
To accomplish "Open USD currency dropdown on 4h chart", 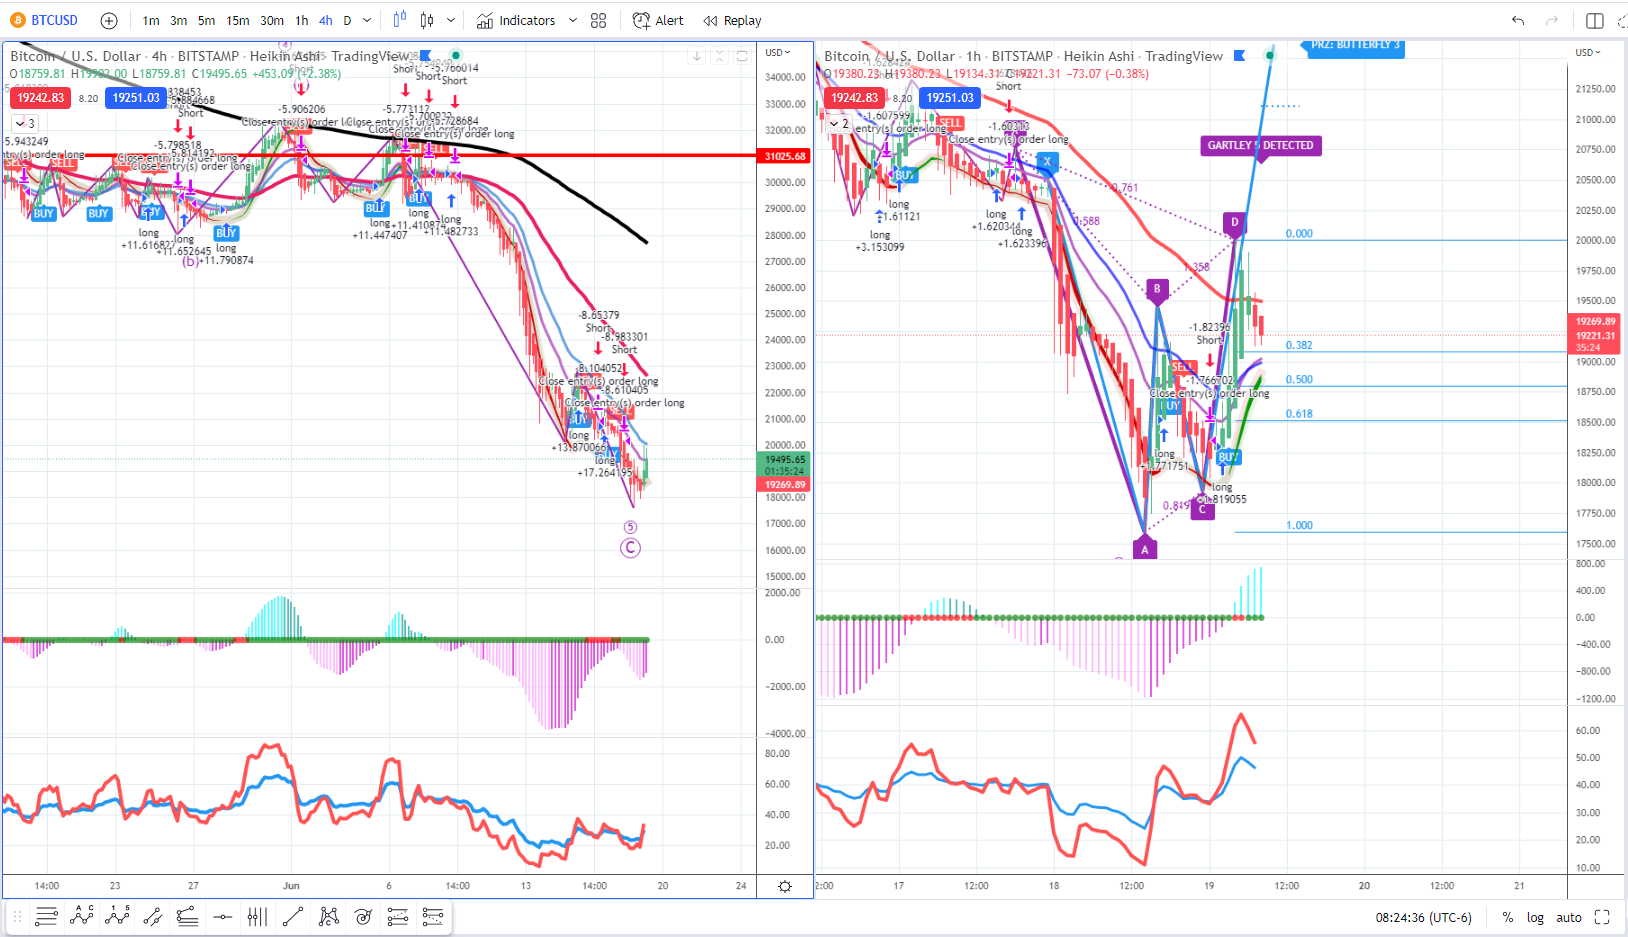I will [x=778, y=52].
